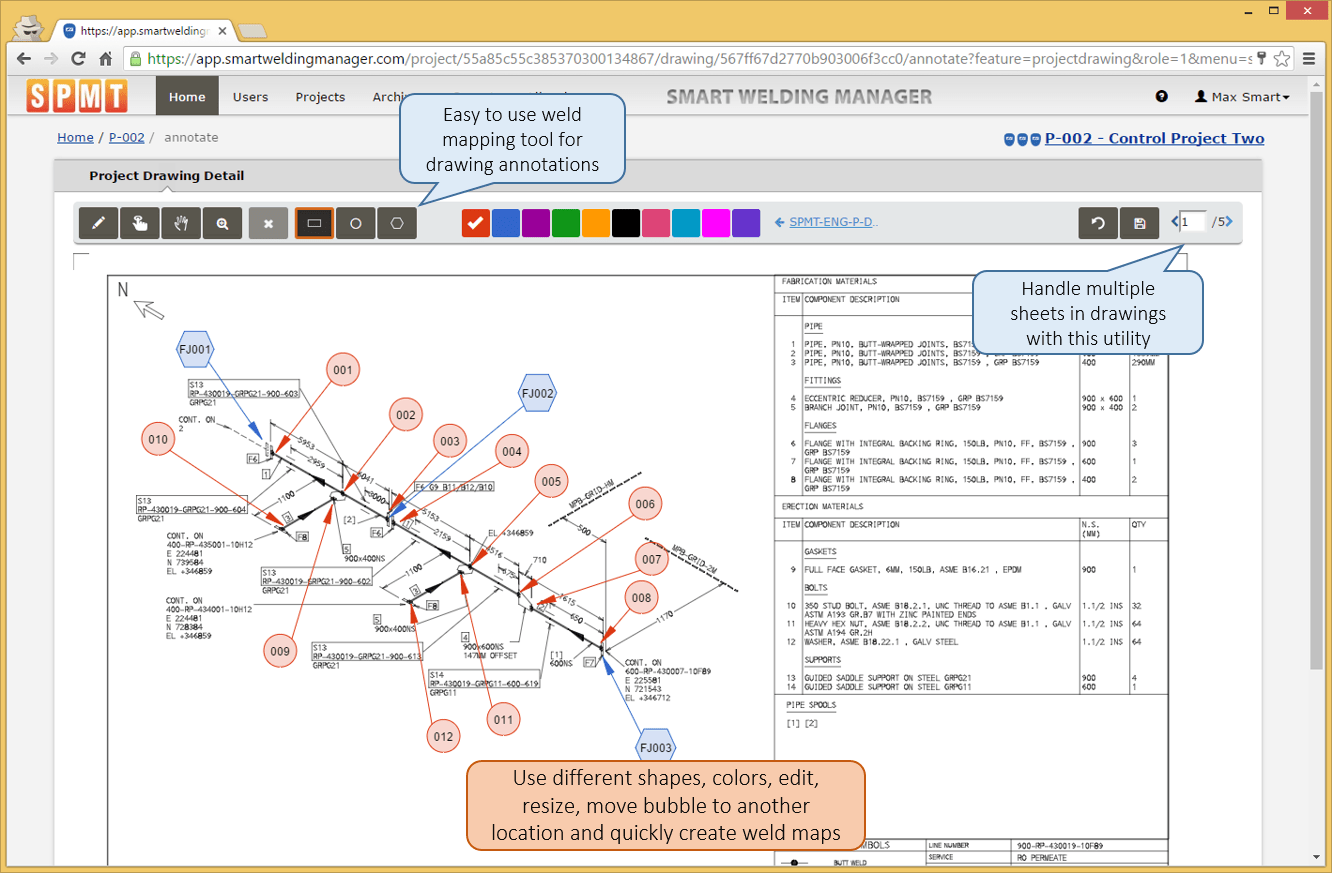The width and height of the screenshot is (1332, 873).
Task: Pick the pink color swatch
Action: coord(656,223)
